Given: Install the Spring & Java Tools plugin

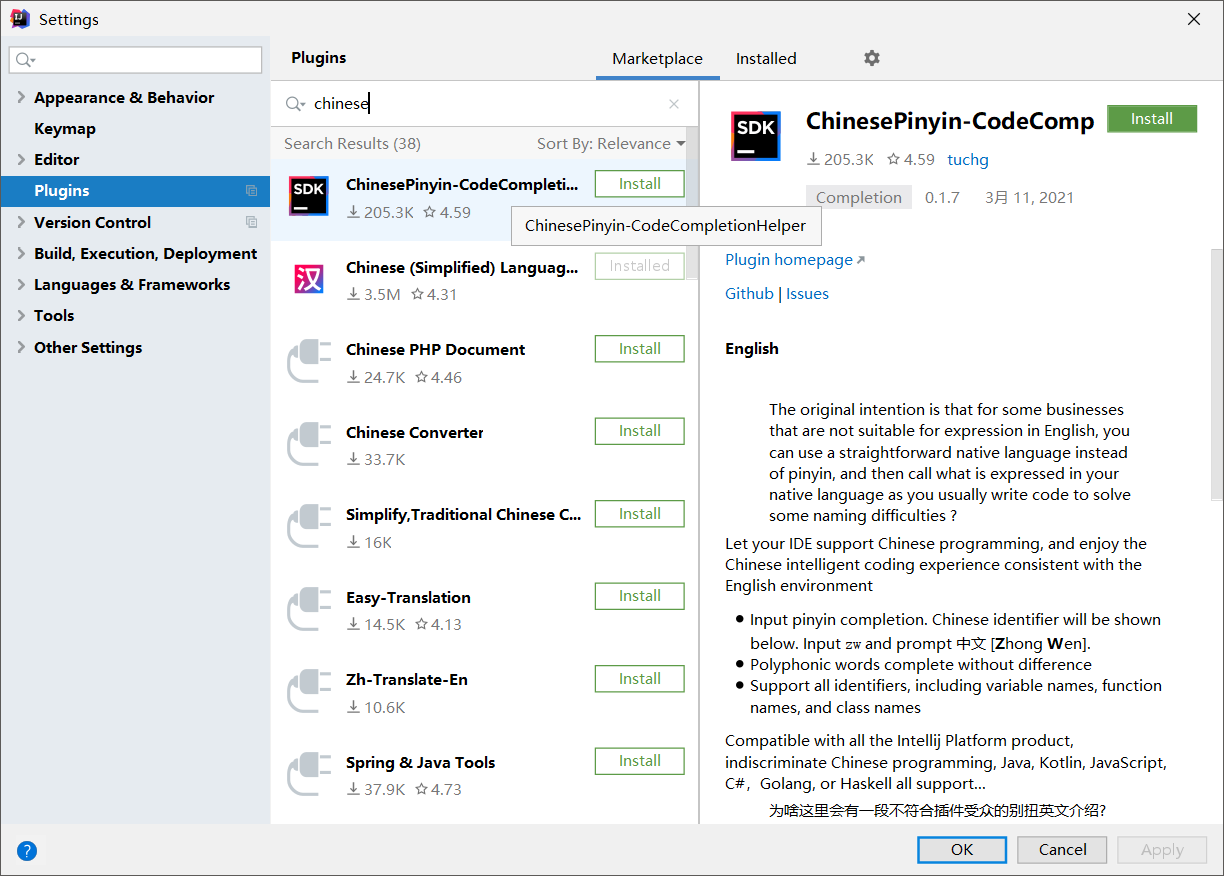Looking at the screenshot, I should [x=640, y=761].
